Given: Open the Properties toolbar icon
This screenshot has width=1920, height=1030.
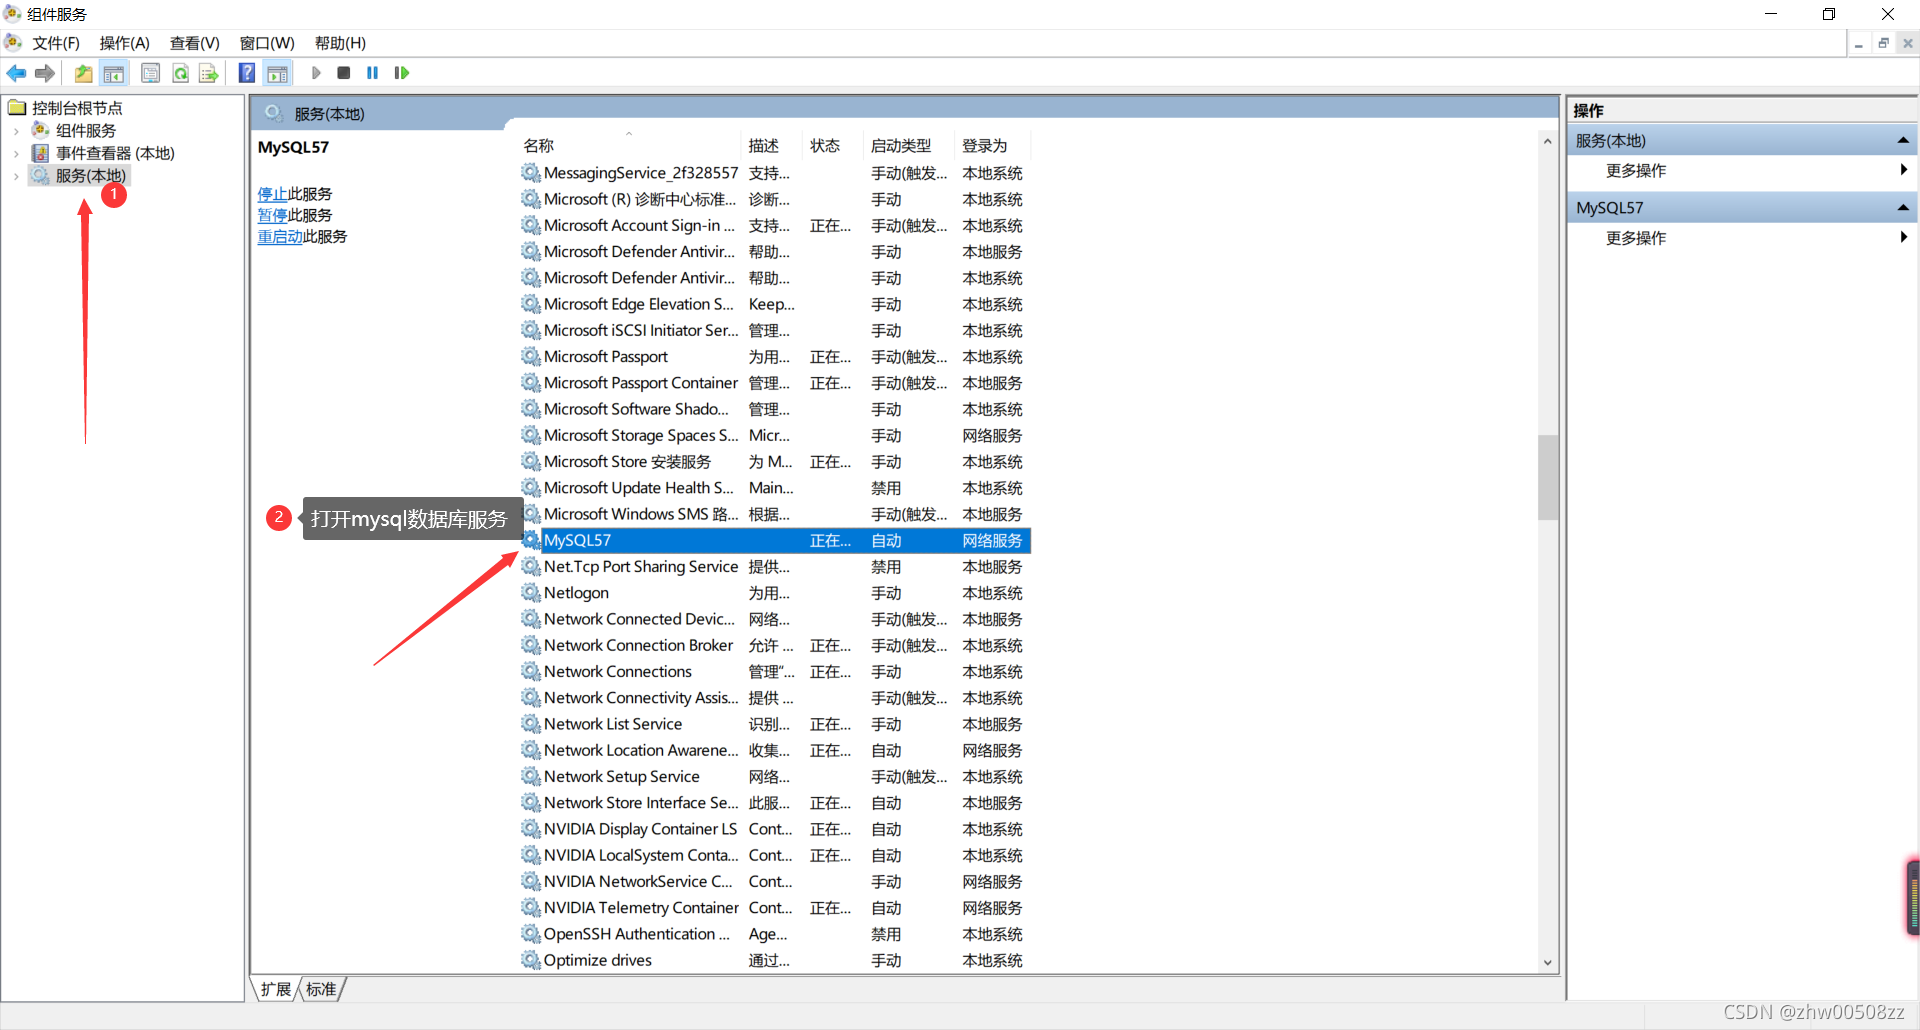Looking at the screenshot, I should click(x=150, y=73).
